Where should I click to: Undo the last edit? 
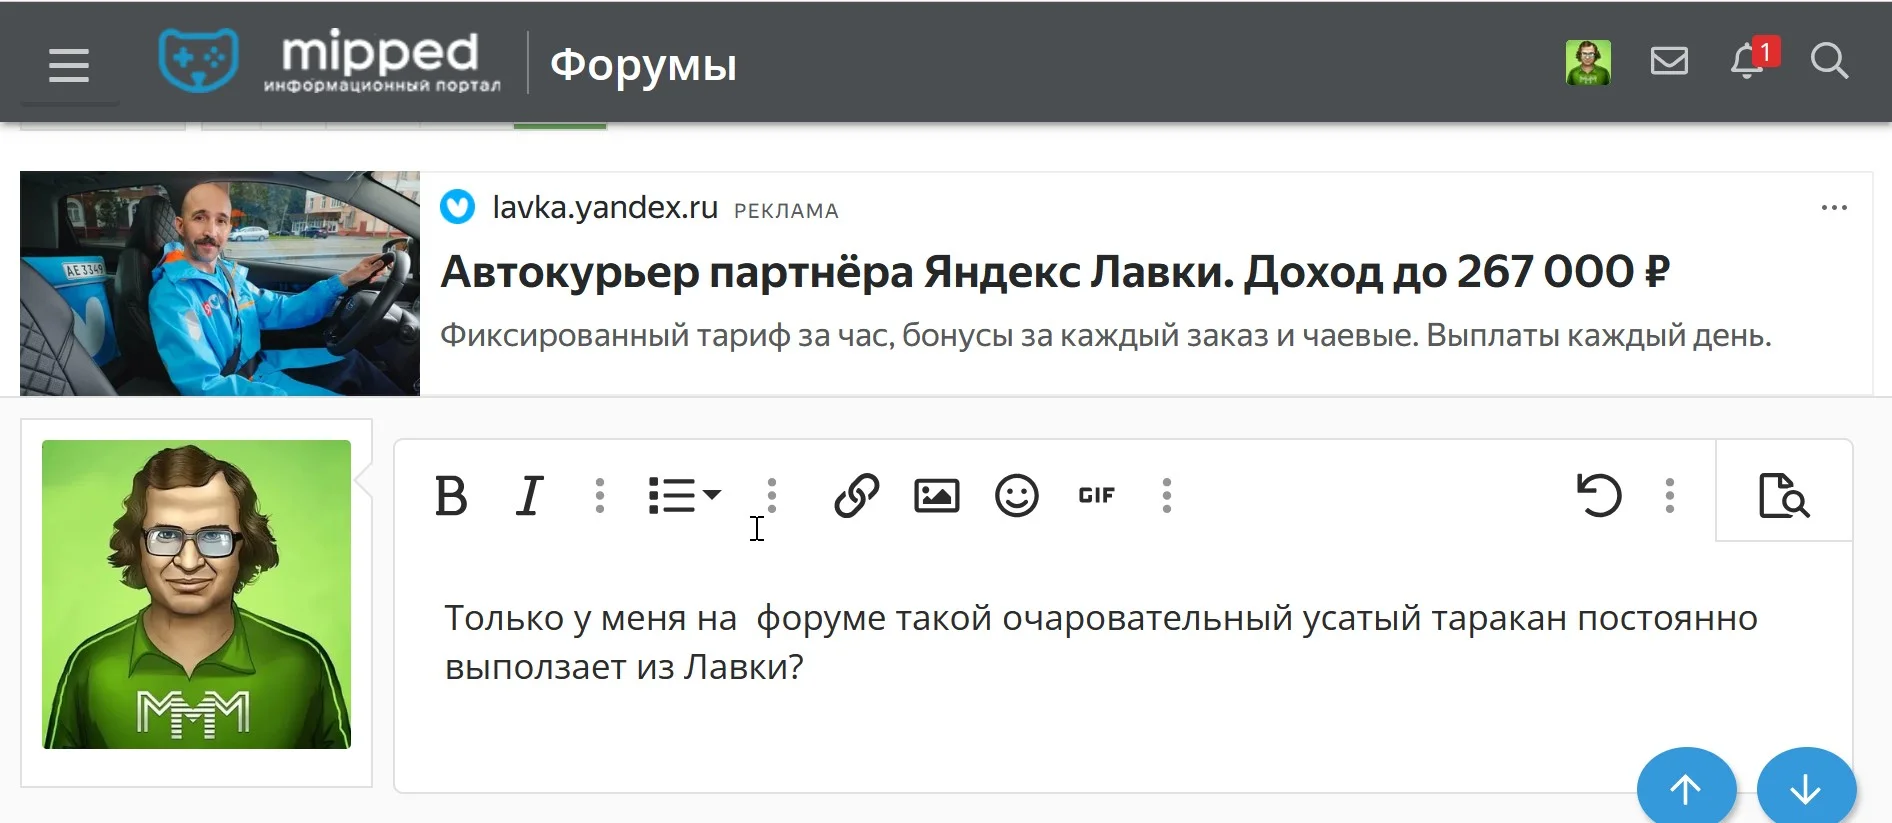[x=1598, y=495]
